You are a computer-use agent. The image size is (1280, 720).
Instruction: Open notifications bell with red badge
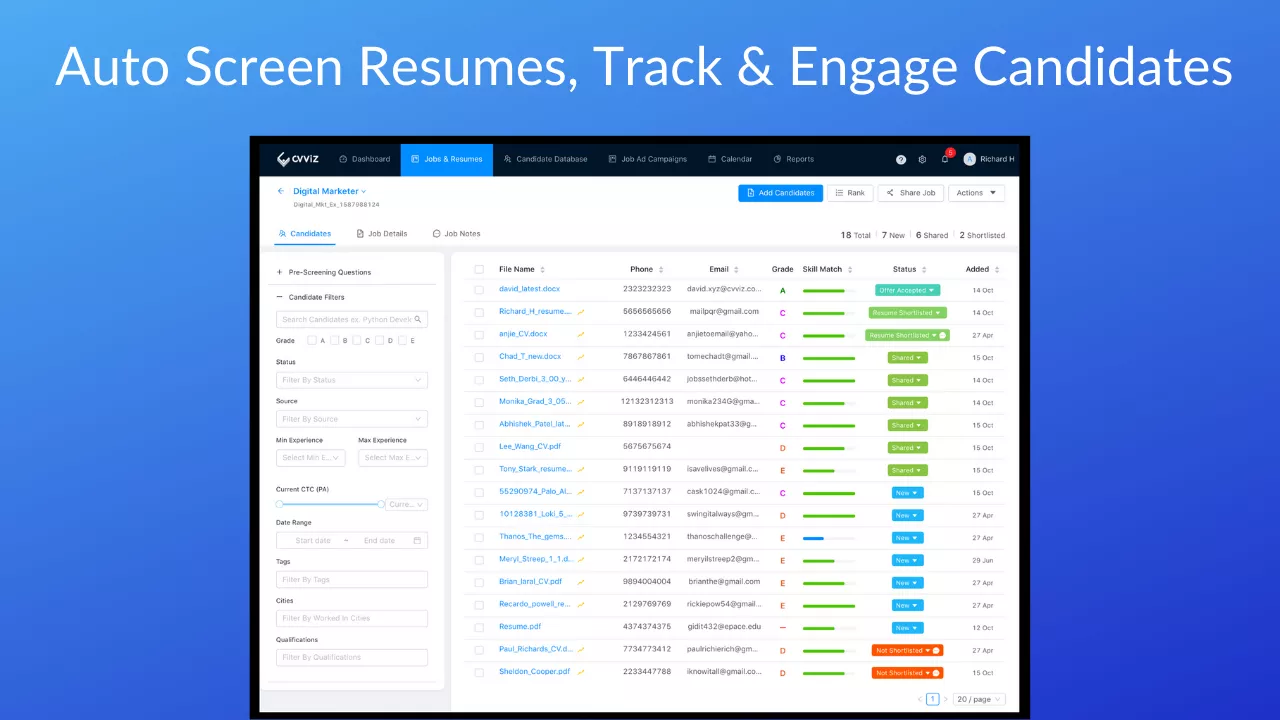pyautogui.click(x=944, y=158)
